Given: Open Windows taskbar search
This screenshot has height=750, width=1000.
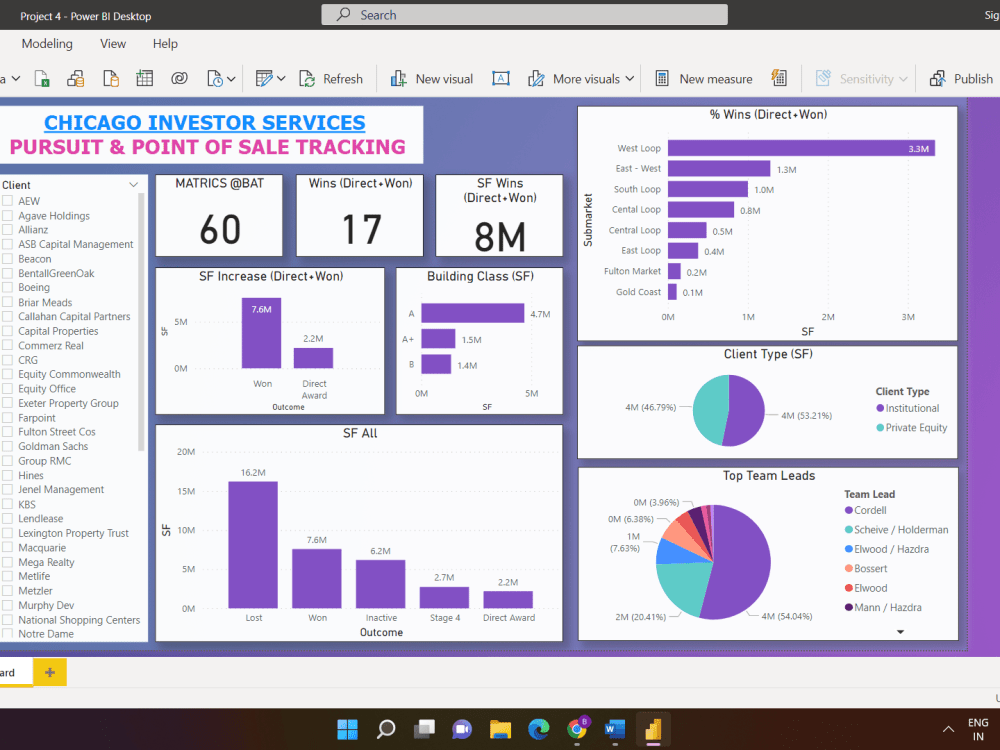Looking at the screenshot, I should (x=386, y=729).
